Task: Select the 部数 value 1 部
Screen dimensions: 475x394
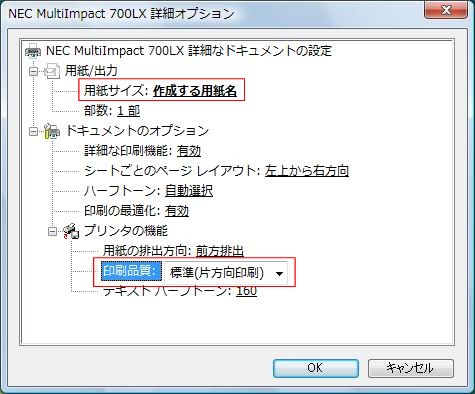Action: click(x=129, y=111)
